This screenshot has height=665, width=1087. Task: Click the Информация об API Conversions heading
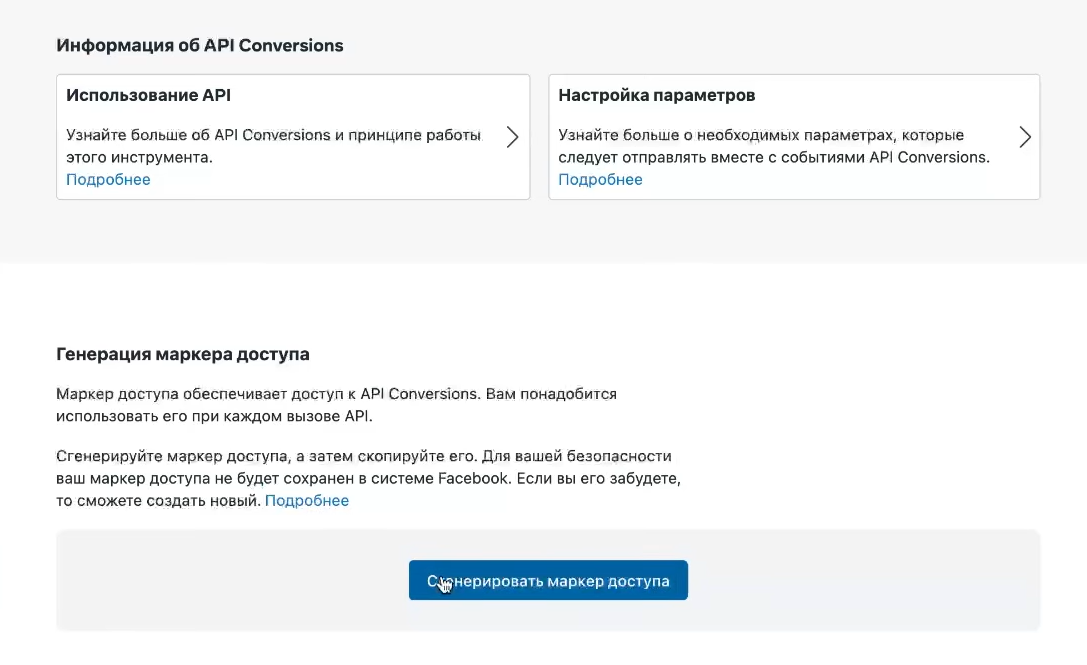[200, 45]
